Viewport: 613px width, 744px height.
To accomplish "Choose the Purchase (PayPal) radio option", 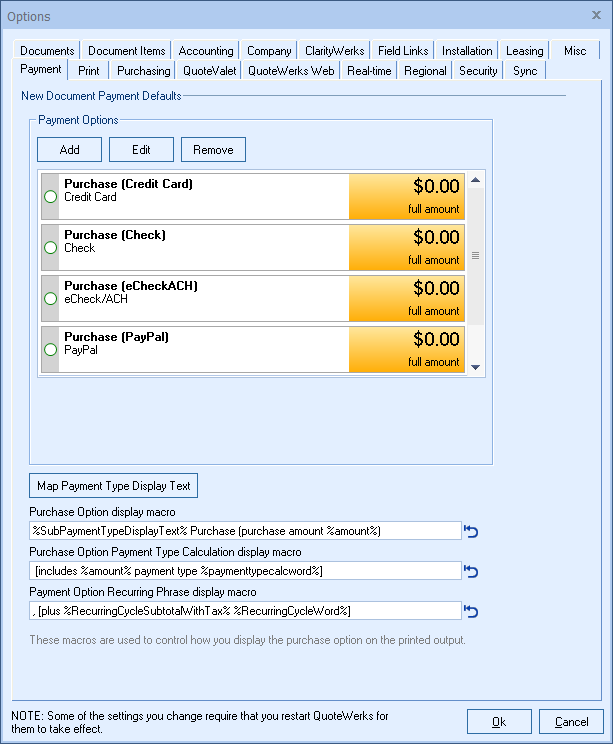I will coord(51,349).
